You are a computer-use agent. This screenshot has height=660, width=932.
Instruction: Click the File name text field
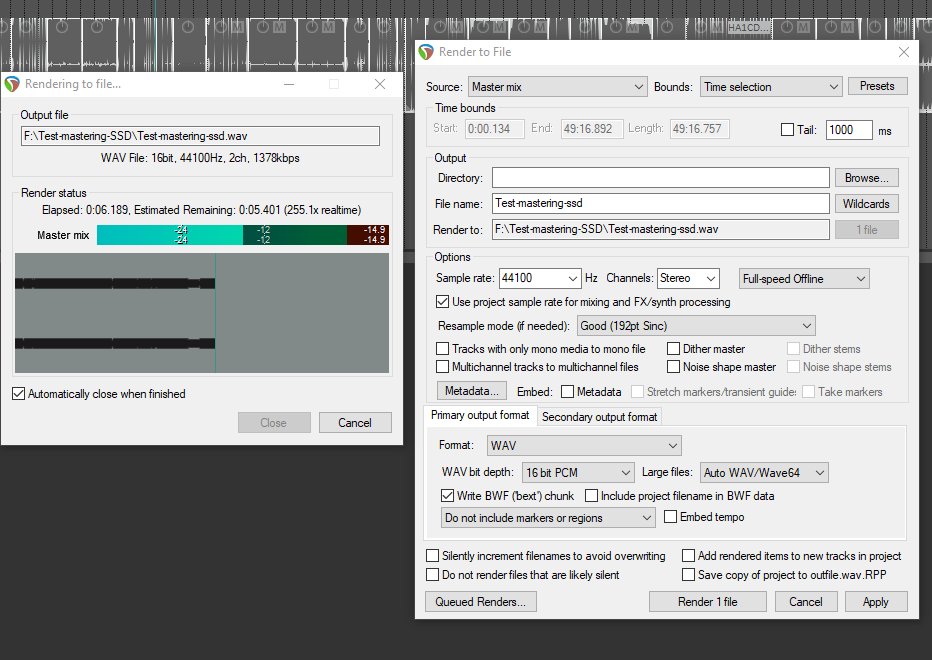pos(661,203)
